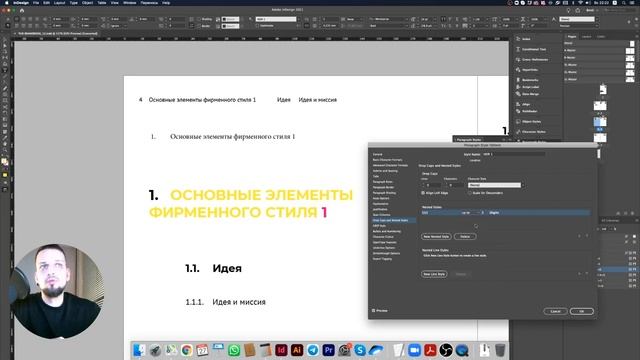Open Skype from the dock
The width and height of the screenshot is (640, 360).
(x=360, y=350)
